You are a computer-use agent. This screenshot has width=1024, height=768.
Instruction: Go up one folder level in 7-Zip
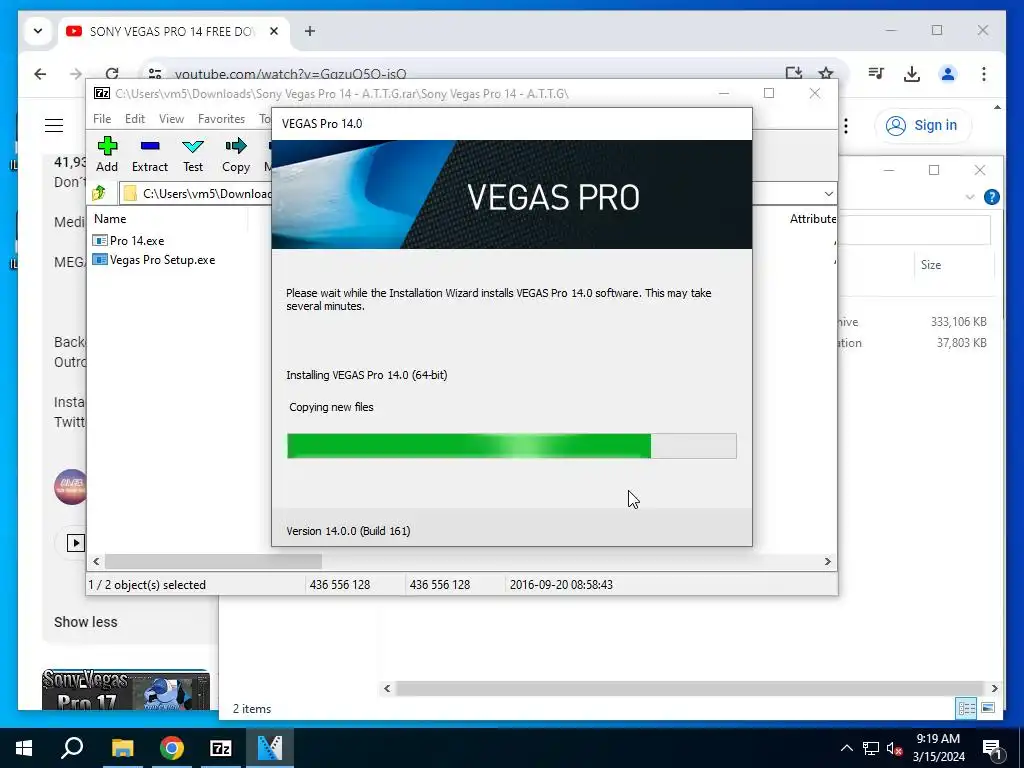(x=99, y=193)
